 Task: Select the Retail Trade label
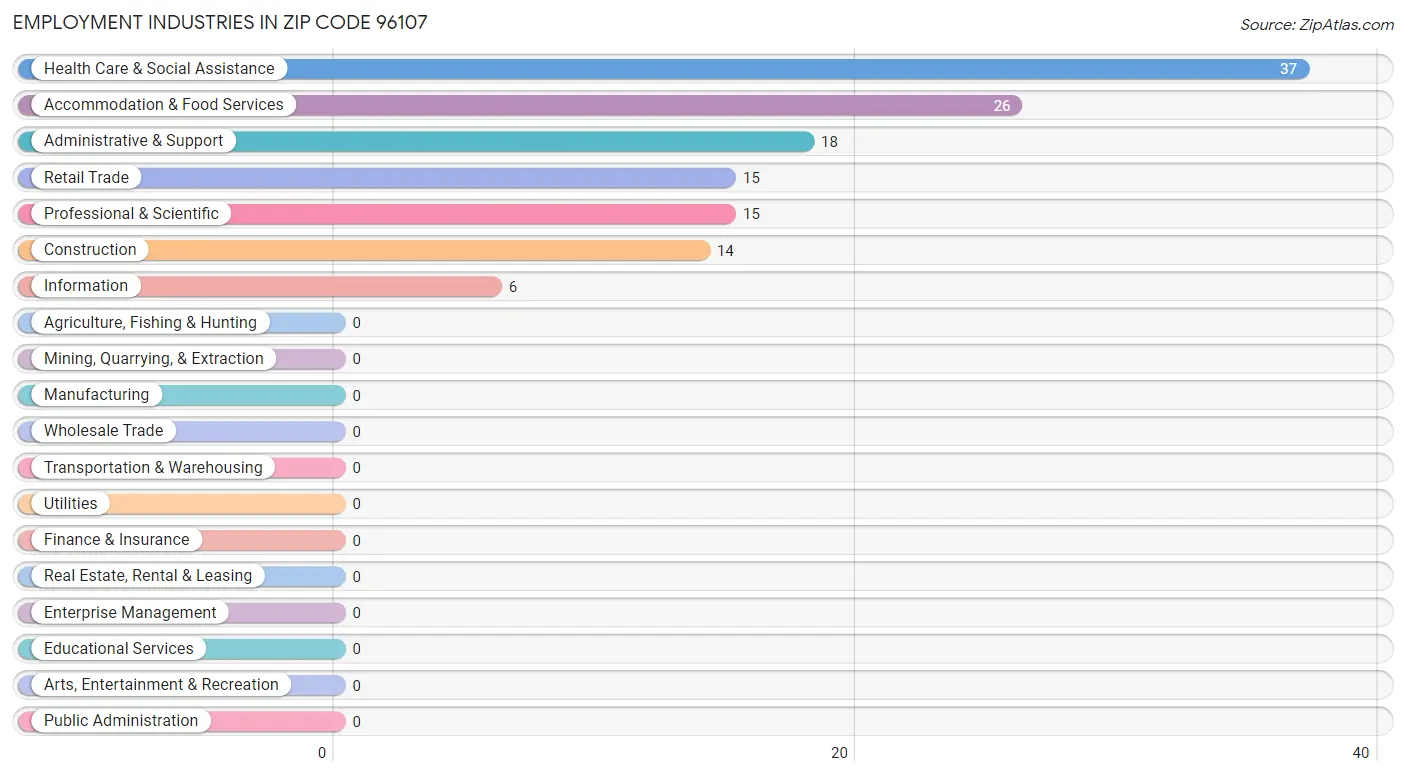pyautogui.click(x=86, y=177)
